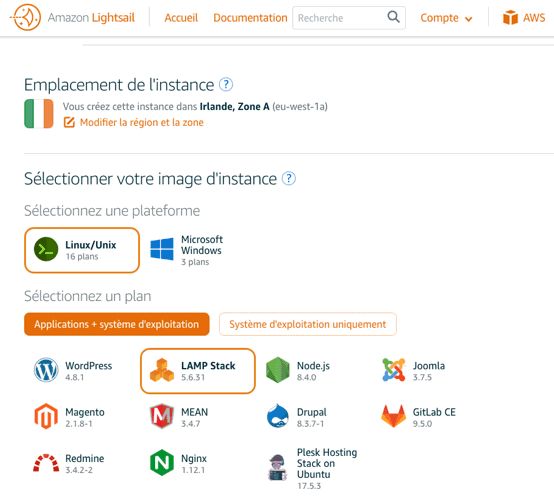The width and height of the screenshot is (554, 500).
Task: Select the Redmine red arch icon
Action: pyautogui.click(x=46, y=463)
